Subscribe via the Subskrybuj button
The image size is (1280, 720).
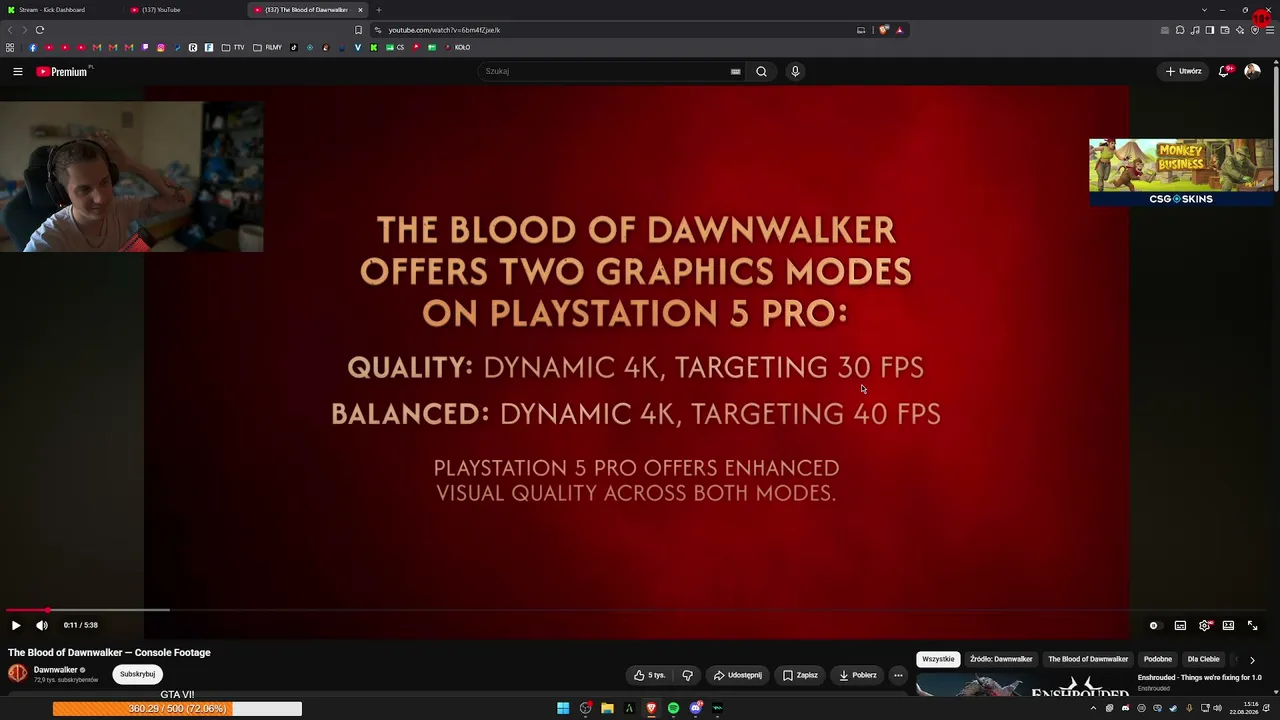137,674
